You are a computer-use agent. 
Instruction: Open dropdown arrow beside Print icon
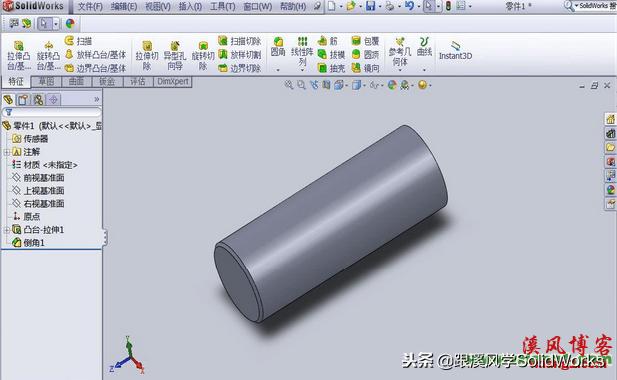(x=399, y=6)
